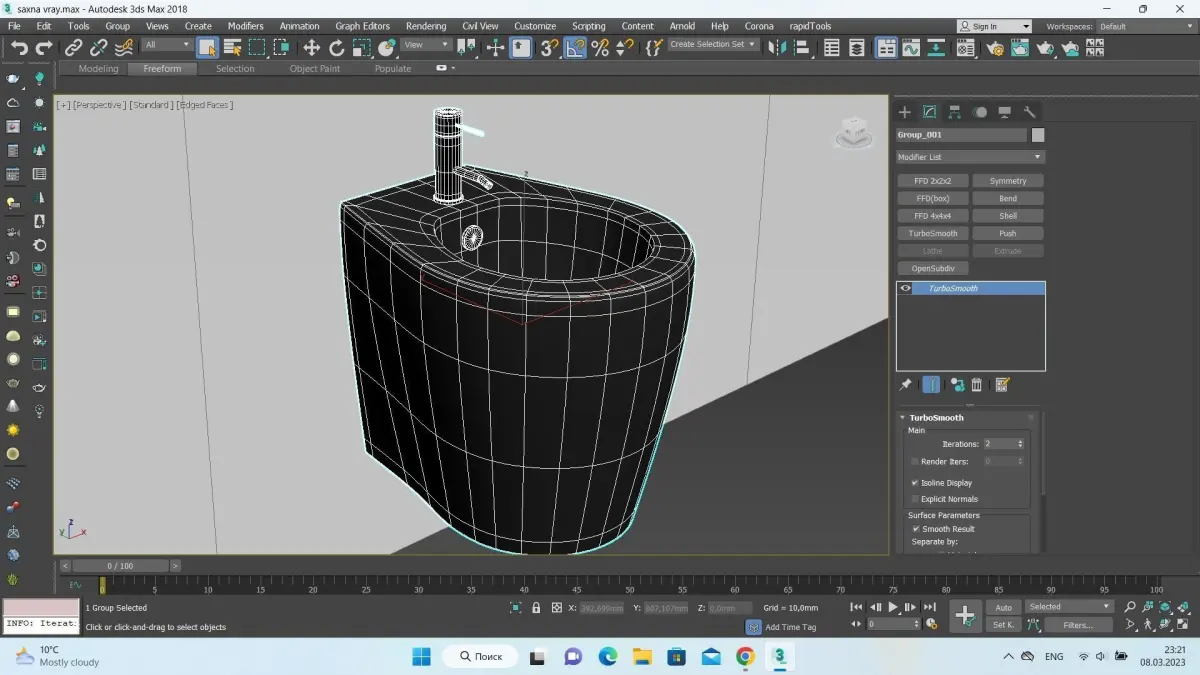Activate the Select and Rotate tool

tap(337, 47)
